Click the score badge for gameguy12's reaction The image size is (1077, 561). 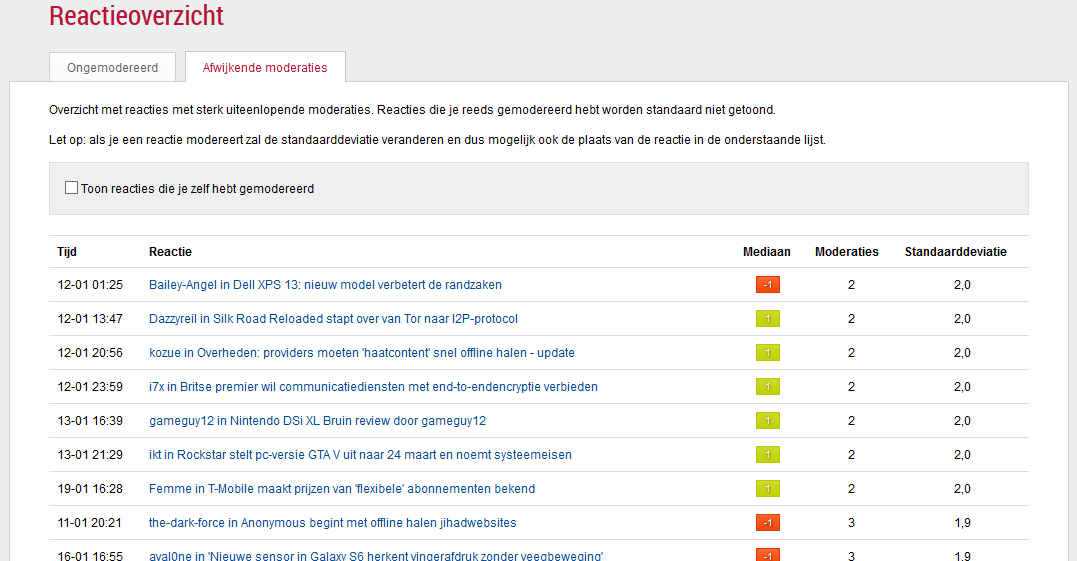point(767,421)
